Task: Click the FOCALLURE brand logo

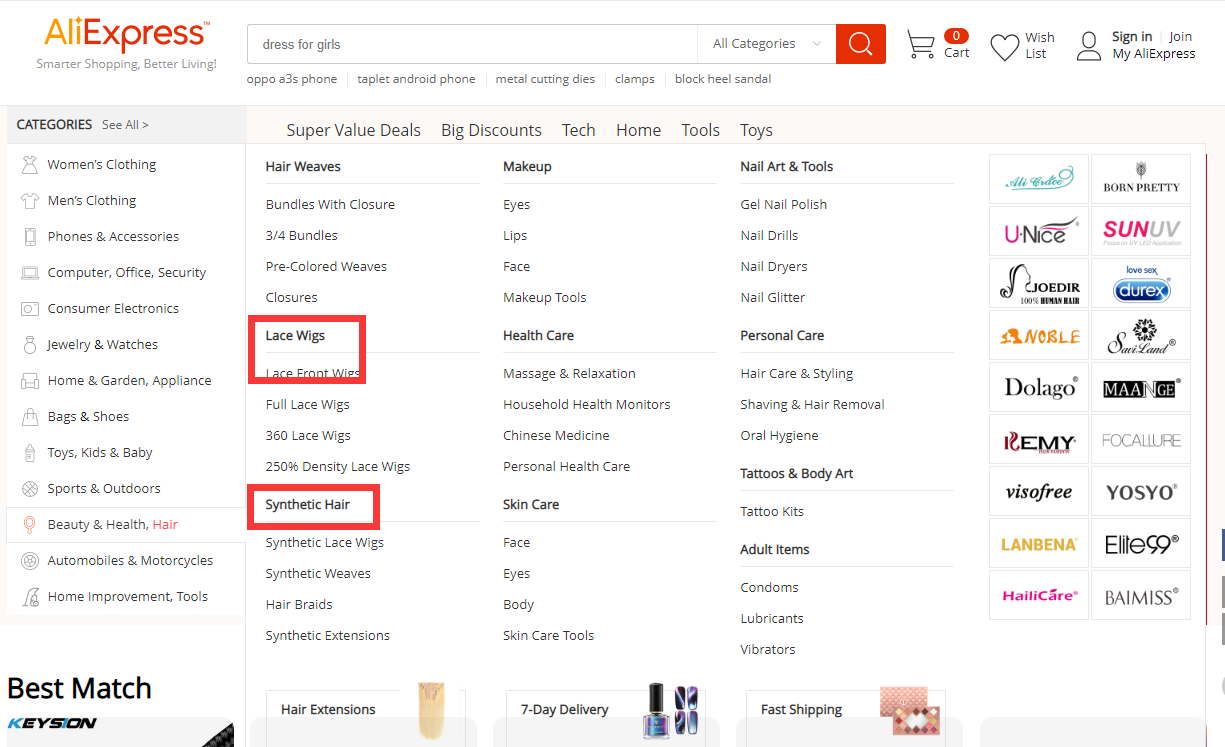Action: tap(1140, 439)
